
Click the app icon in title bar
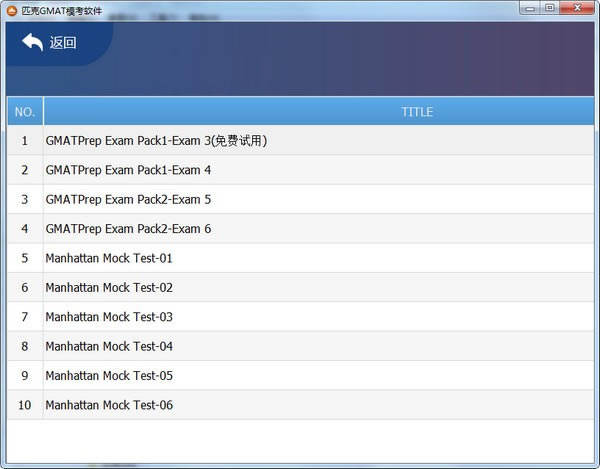(12, 9)
